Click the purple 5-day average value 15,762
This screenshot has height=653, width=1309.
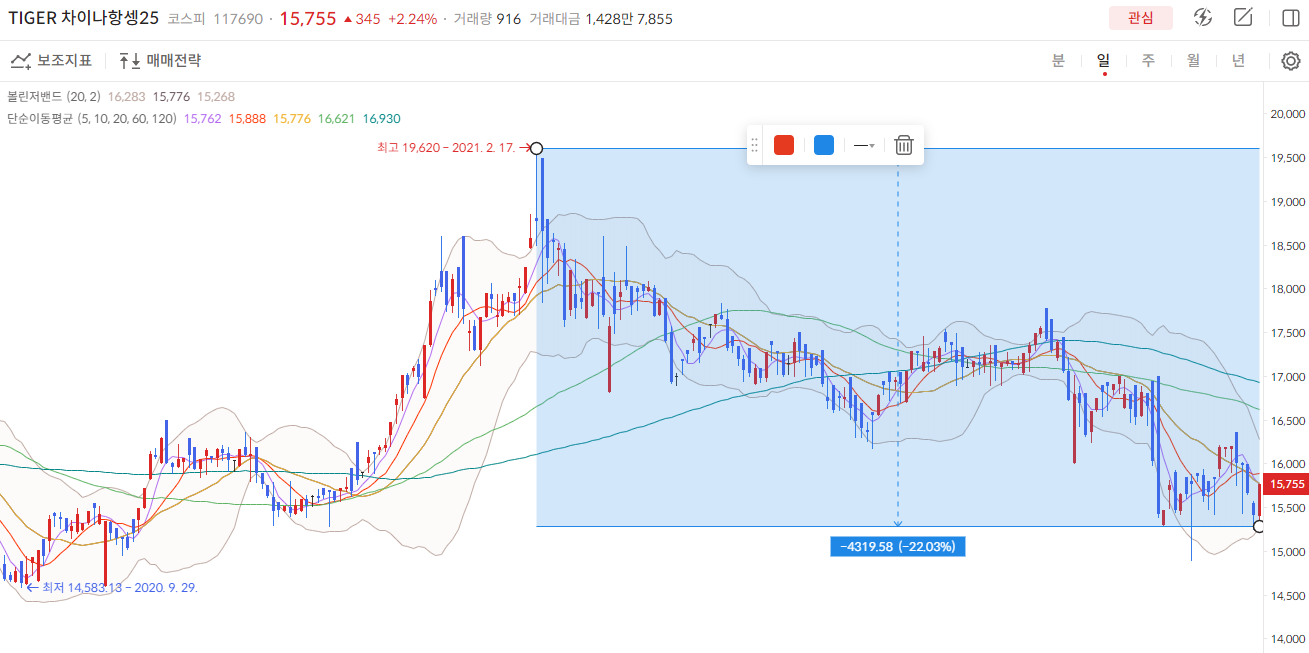point(203,118)
